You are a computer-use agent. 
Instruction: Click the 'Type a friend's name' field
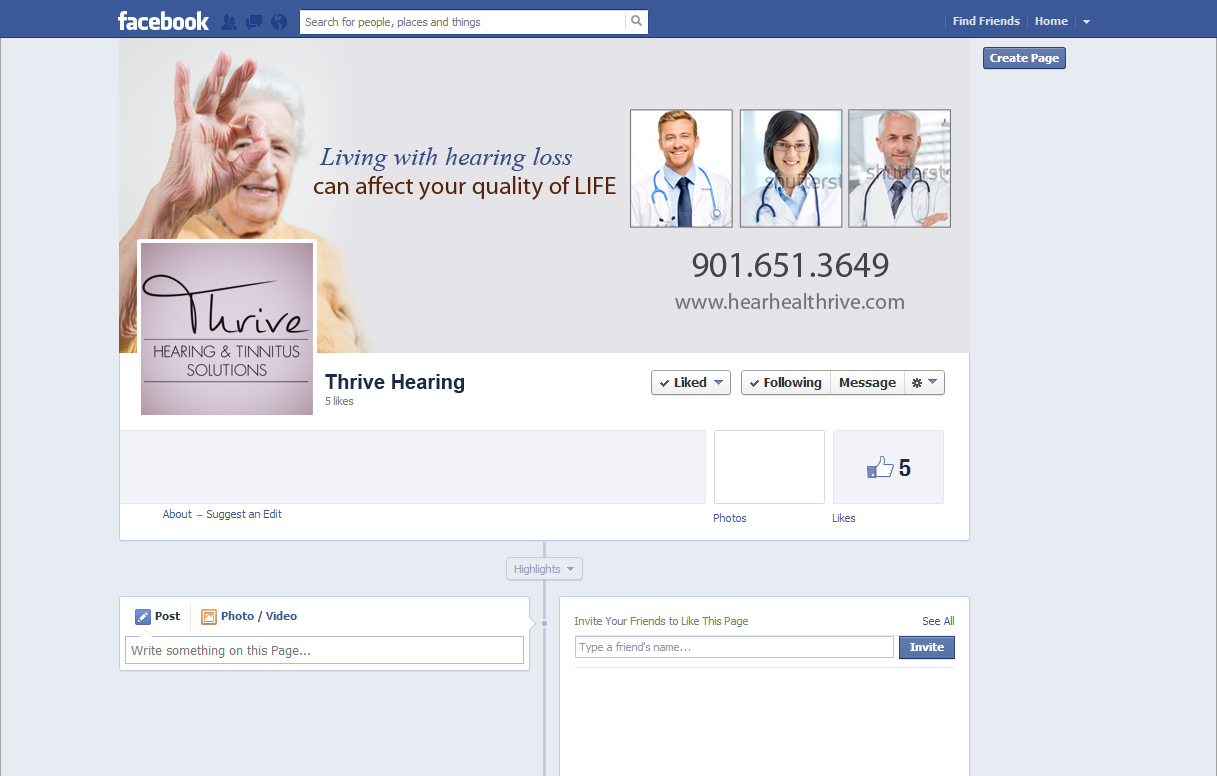[x=734, y=647]
